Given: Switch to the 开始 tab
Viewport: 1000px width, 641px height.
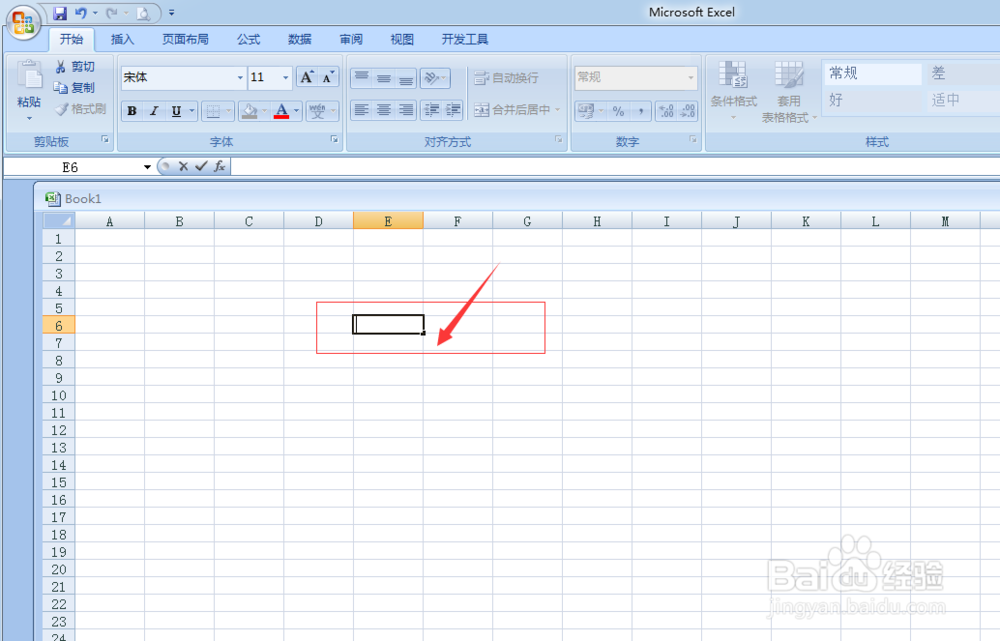Looking at the screenshot, I should coord(71,40).
